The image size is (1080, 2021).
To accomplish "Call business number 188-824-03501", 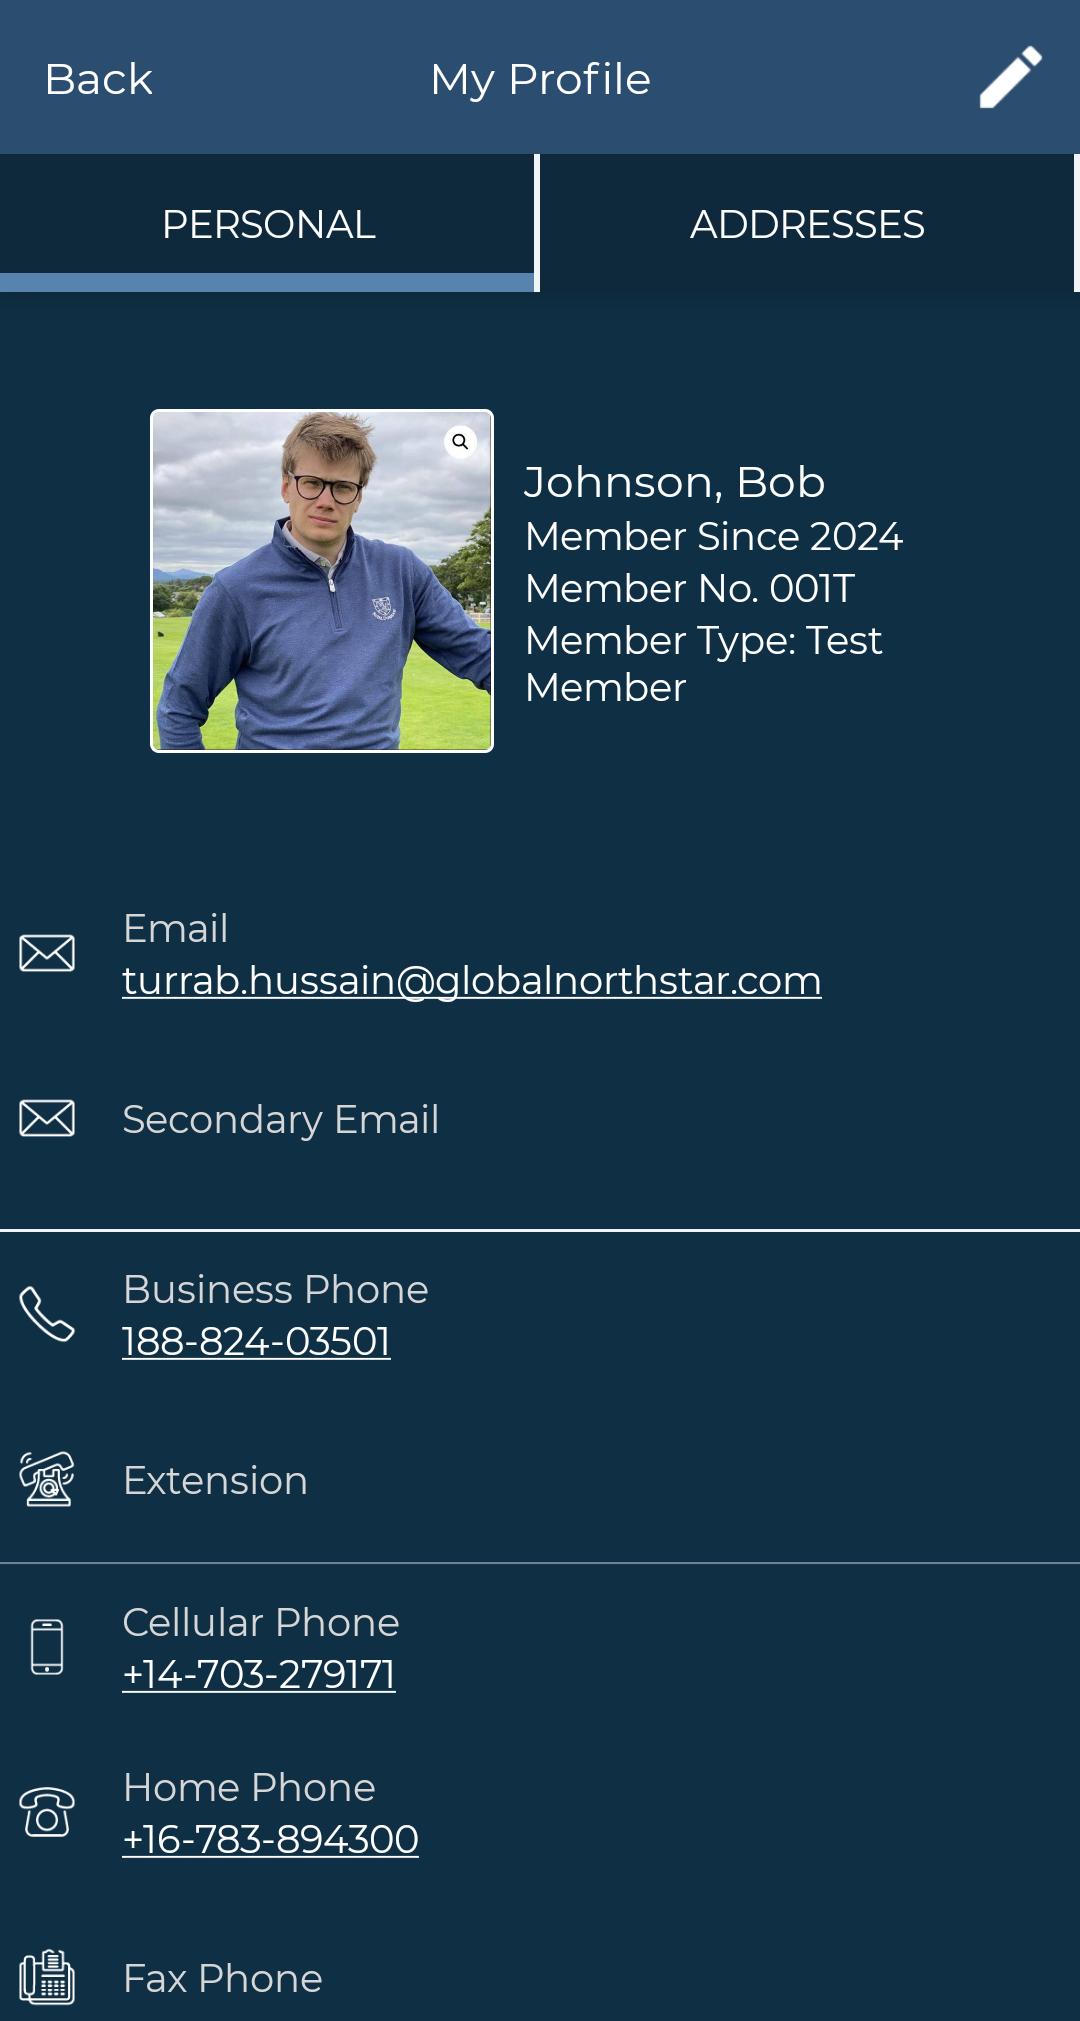I will tap(256, 1341).
